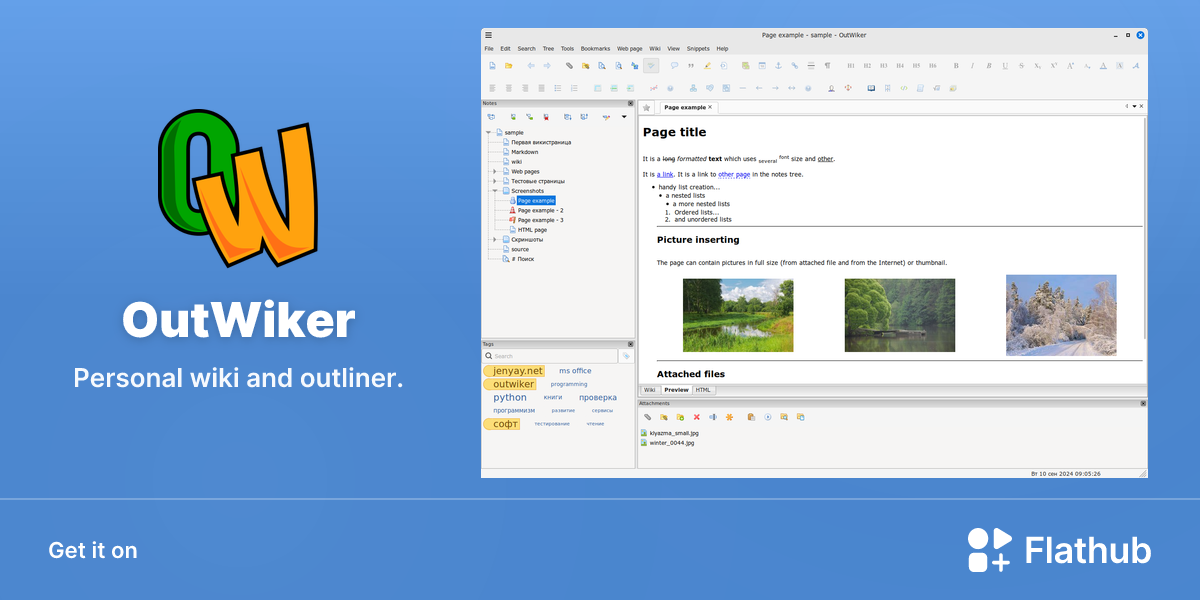The height and width of the screenshot is (600, 1200).
Task: Select winter_0044.jpg attachment
Action: pos(672,443)
